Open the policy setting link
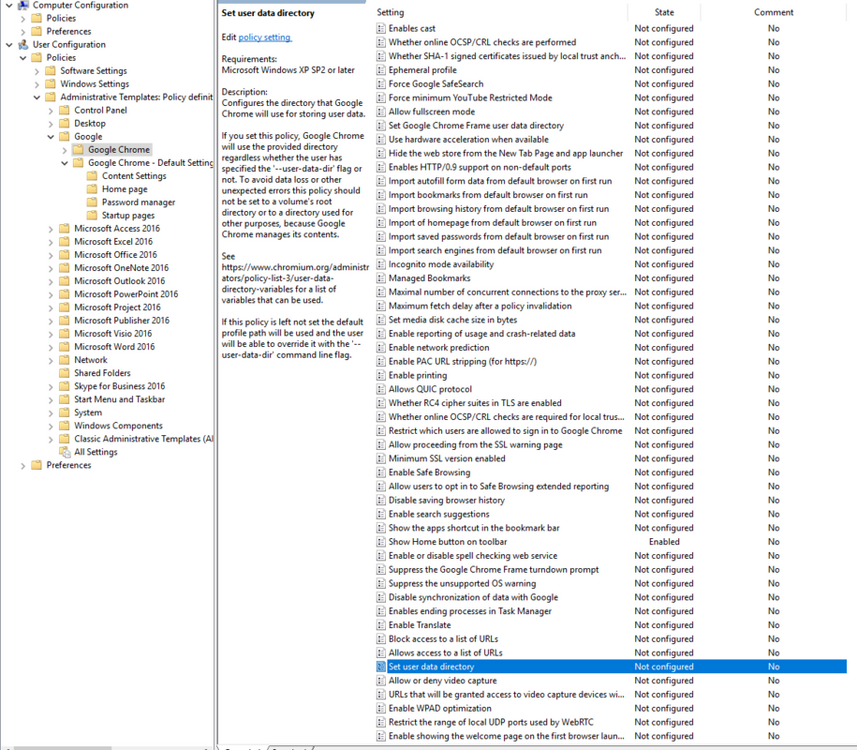Image resolution: width=857 pixels, height=750 pixels. click(265, 37)
